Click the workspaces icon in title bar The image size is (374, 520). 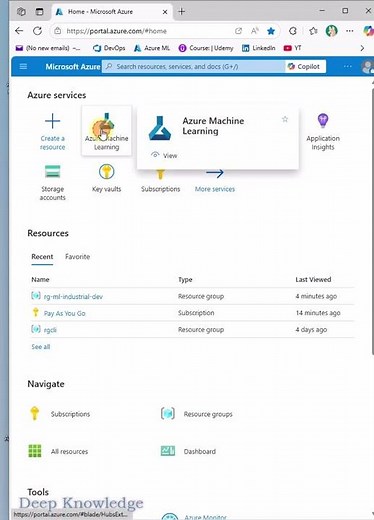(21, 12)
